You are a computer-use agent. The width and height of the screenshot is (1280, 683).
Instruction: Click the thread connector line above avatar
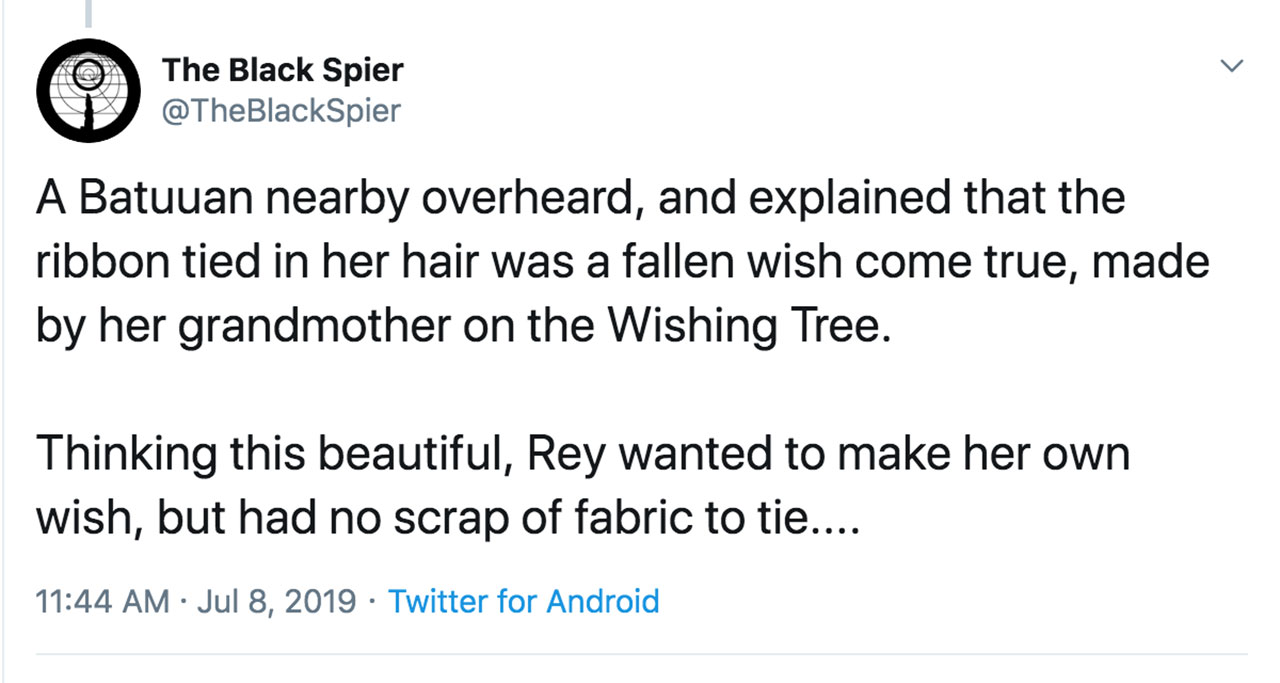click(88, 12)
